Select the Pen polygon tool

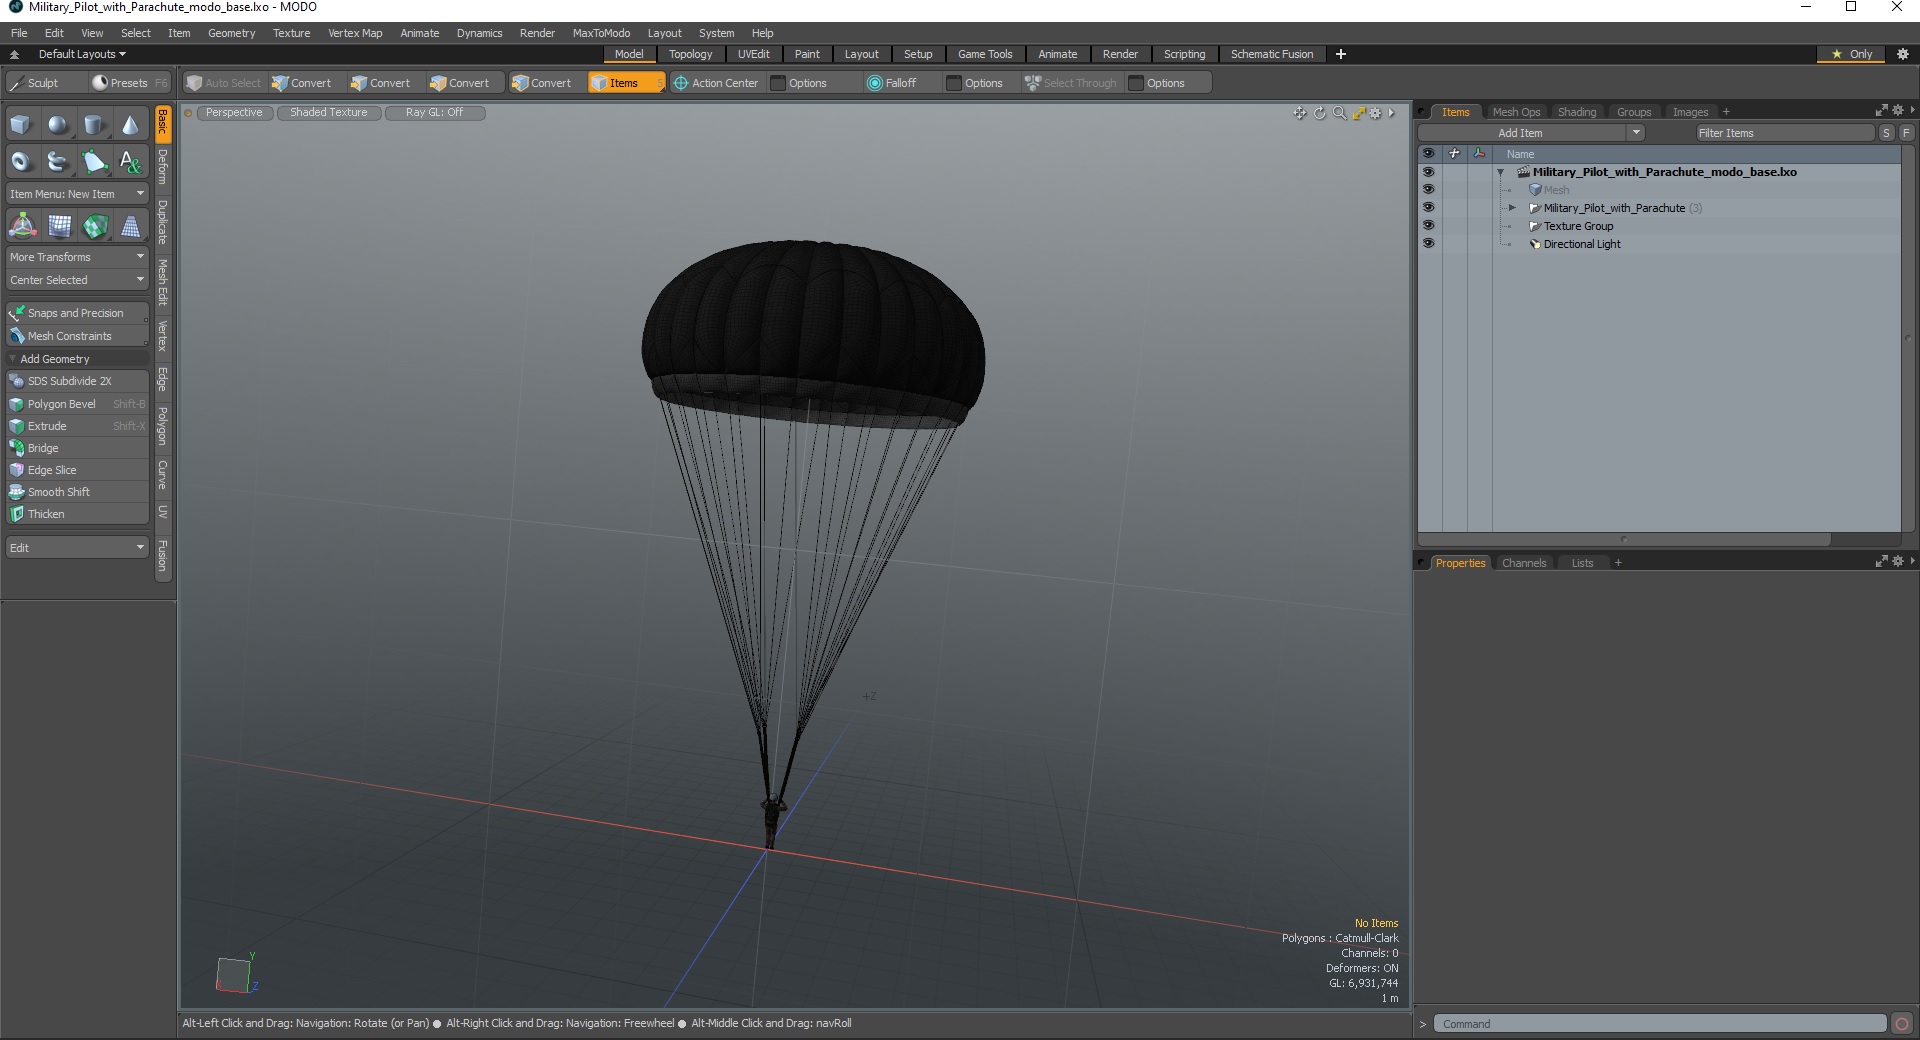94,161
